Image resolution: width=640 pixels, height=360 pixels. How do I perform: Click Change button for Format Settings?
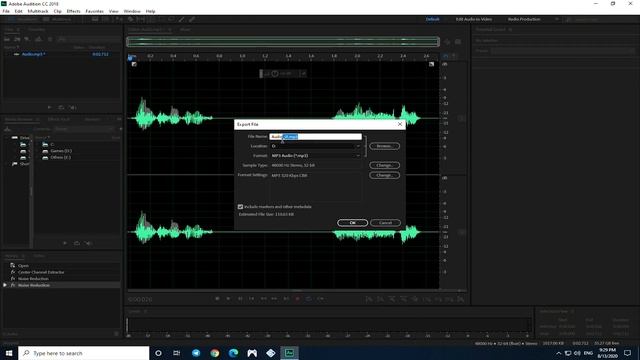[x=384, y=175]
